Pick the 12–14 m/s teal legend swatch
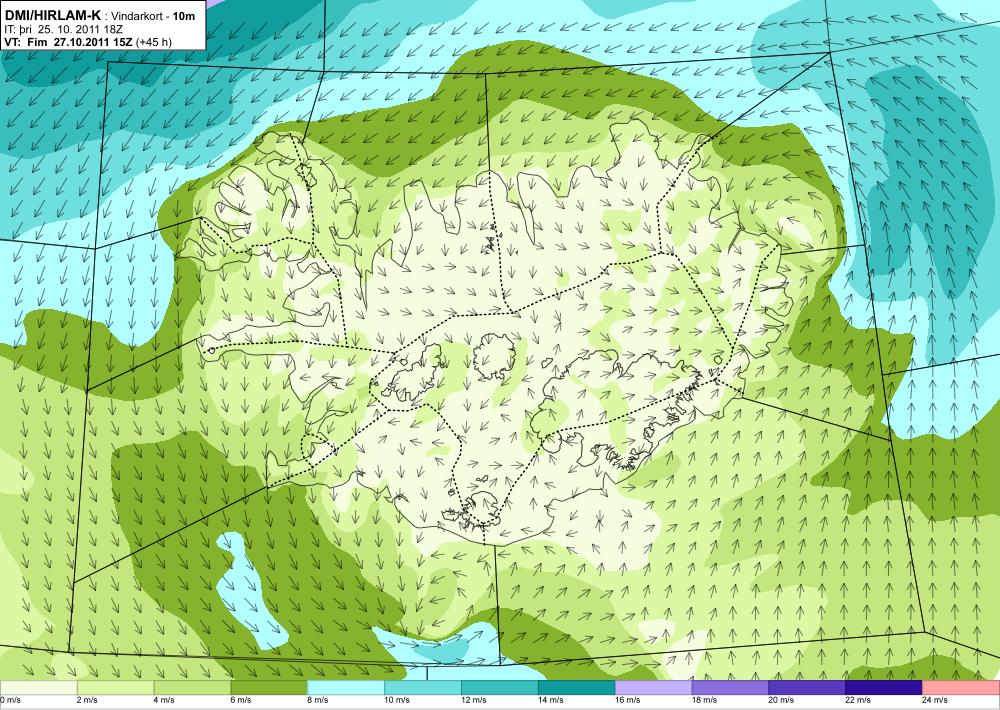Image resolution: width=1000 pixels, height=710 pixels. click(499, 688)
